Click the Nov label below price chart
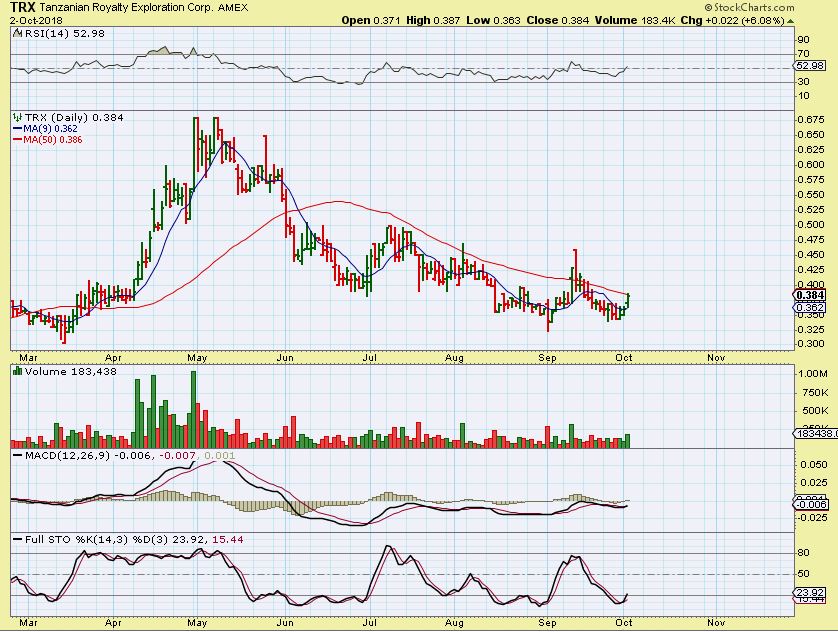 [716, 357]
